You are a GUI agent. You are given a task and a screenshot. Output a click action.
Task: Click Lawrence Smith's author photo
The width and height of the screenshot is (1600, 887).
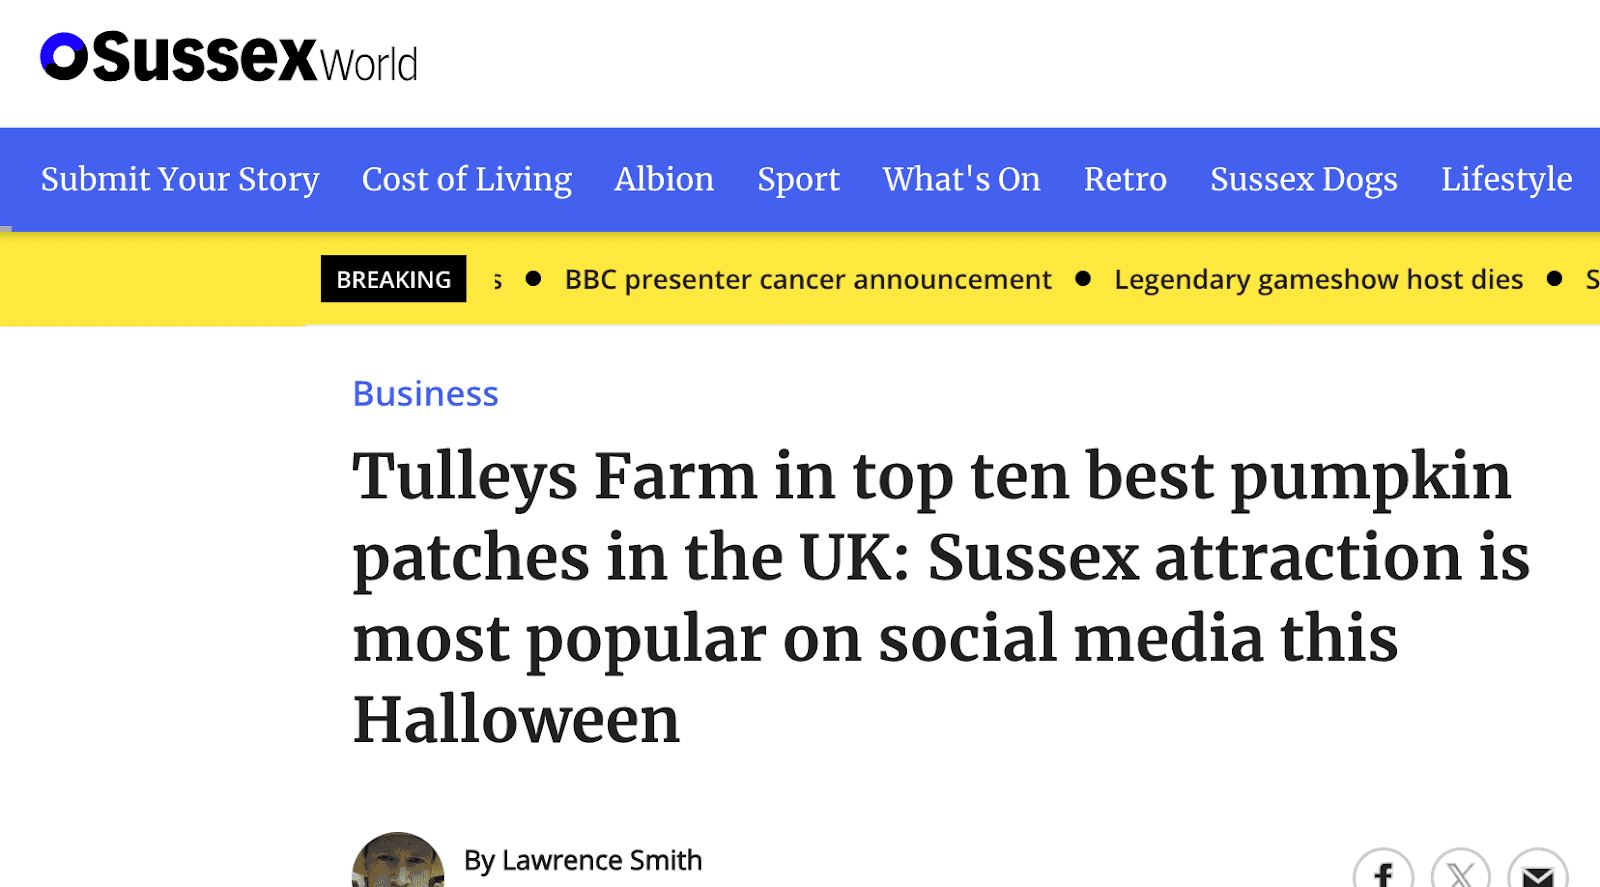(x=398, y=864)
